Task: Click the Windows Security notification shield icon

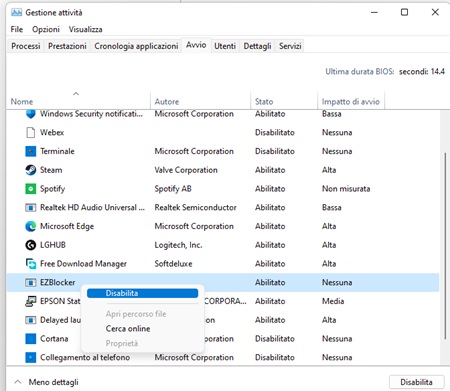Action: coord(31,114)
